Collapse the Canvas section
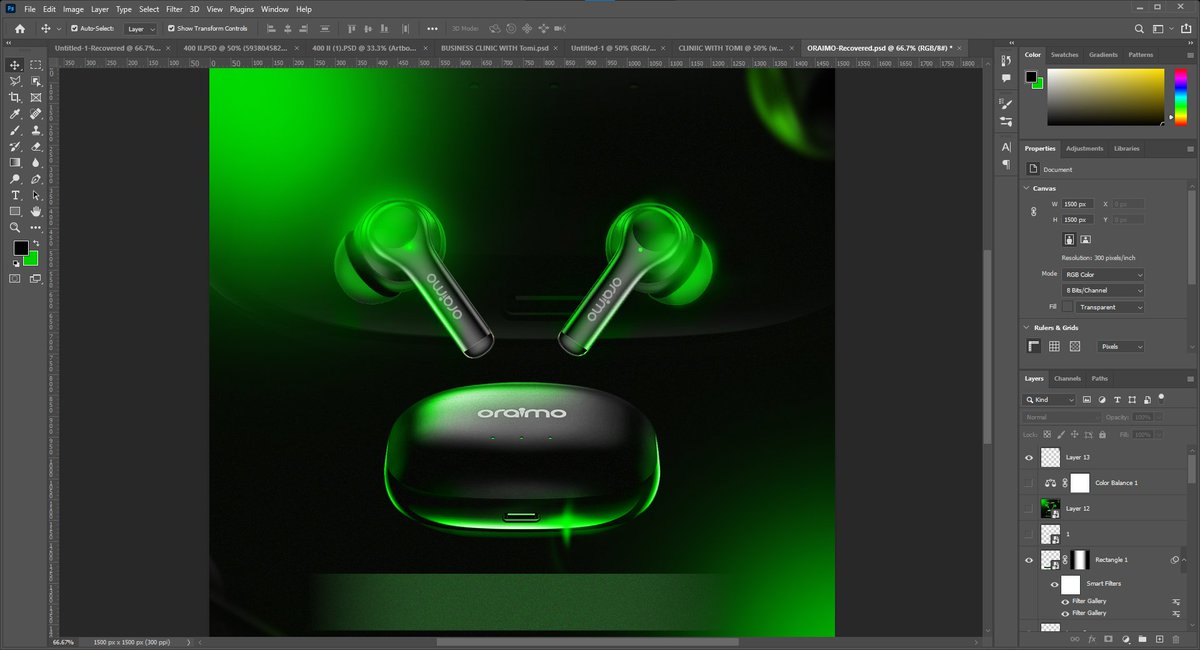The height and width of the screenshot is (650, 1200). [1026, 188]
